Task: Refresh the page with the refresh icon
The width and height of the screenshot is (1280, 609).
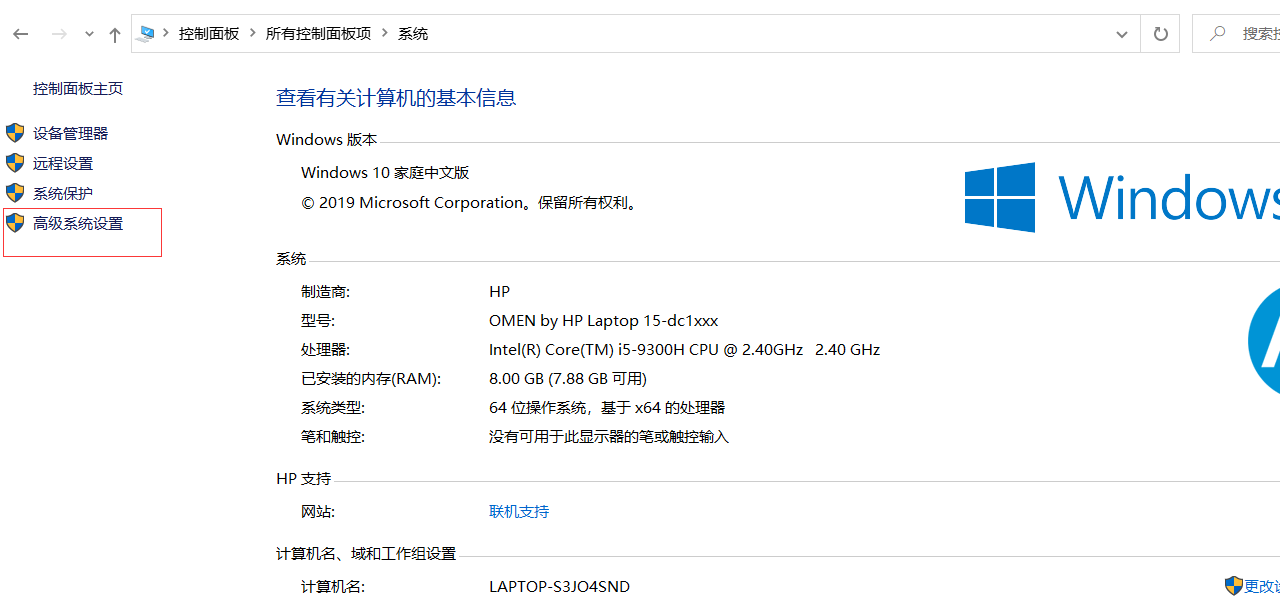Action: pyautogui.click(x=1160, y=34)
